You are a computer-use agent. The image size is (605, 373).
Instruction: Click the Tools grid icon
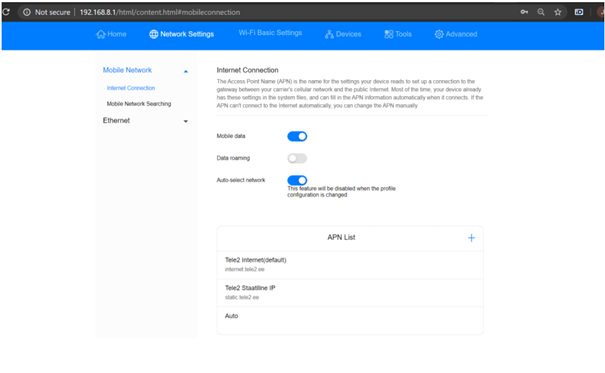pyautogui.click(x=389, y=34)
